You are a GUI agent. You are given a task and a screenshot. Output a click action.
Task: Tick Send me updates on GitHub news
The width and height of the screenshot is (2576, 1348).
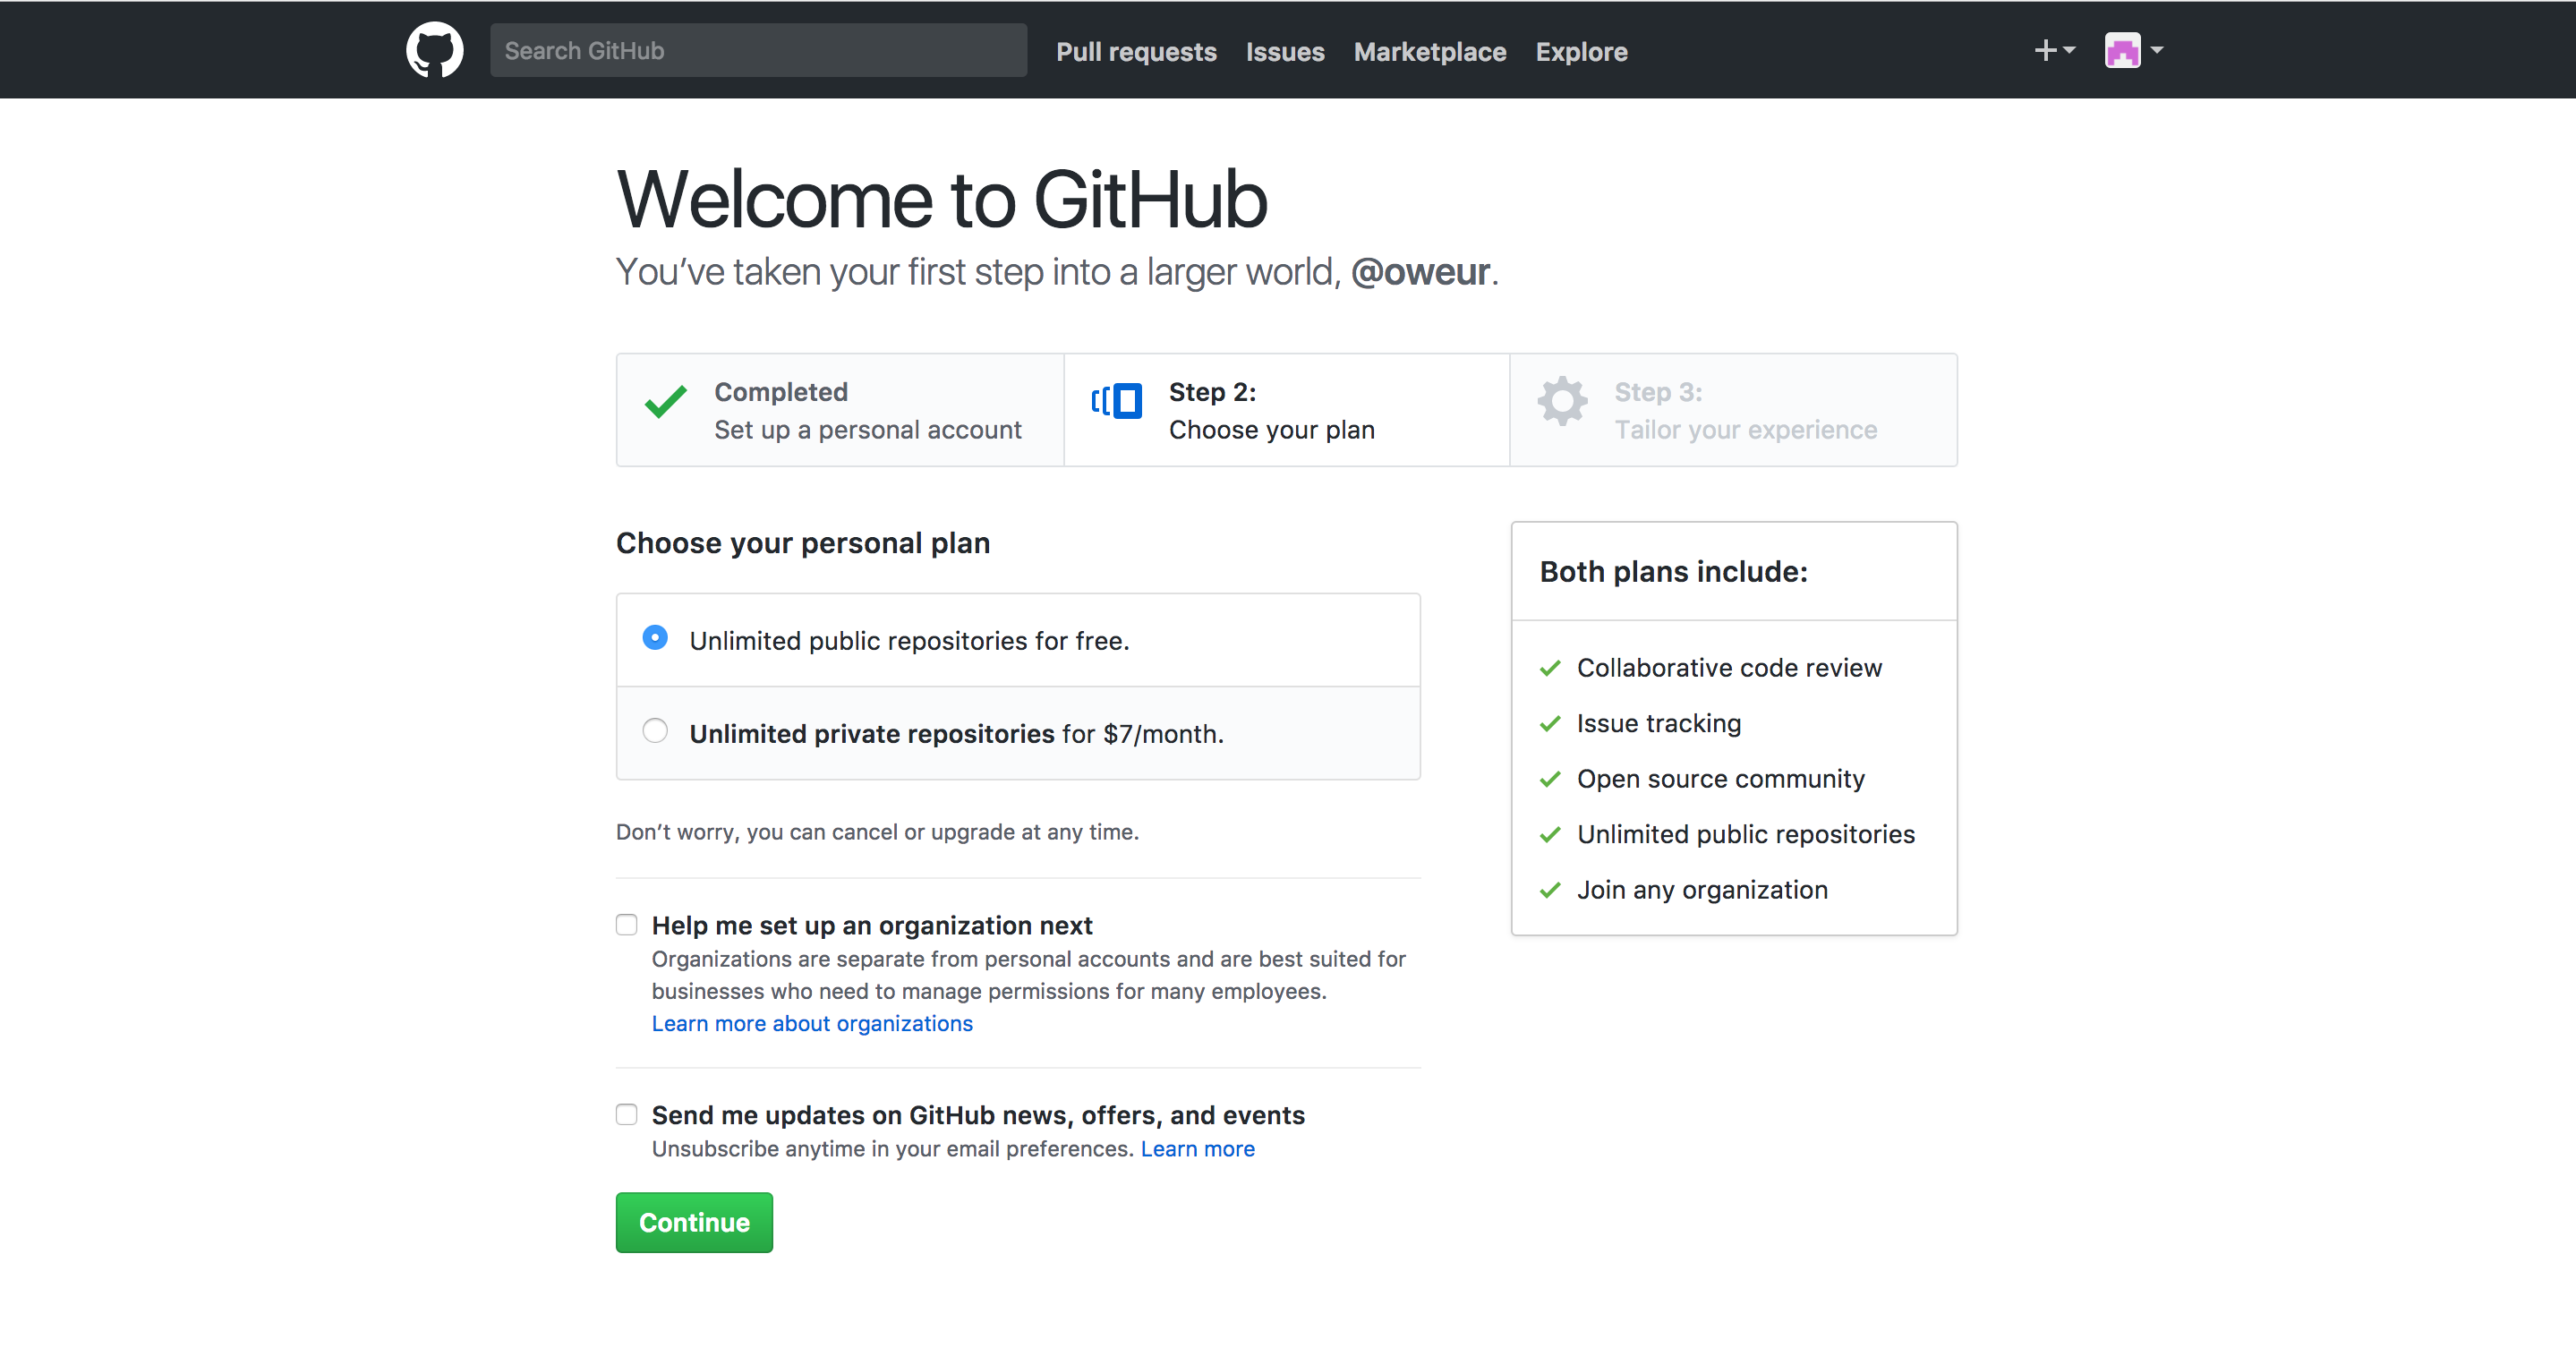627,1114
